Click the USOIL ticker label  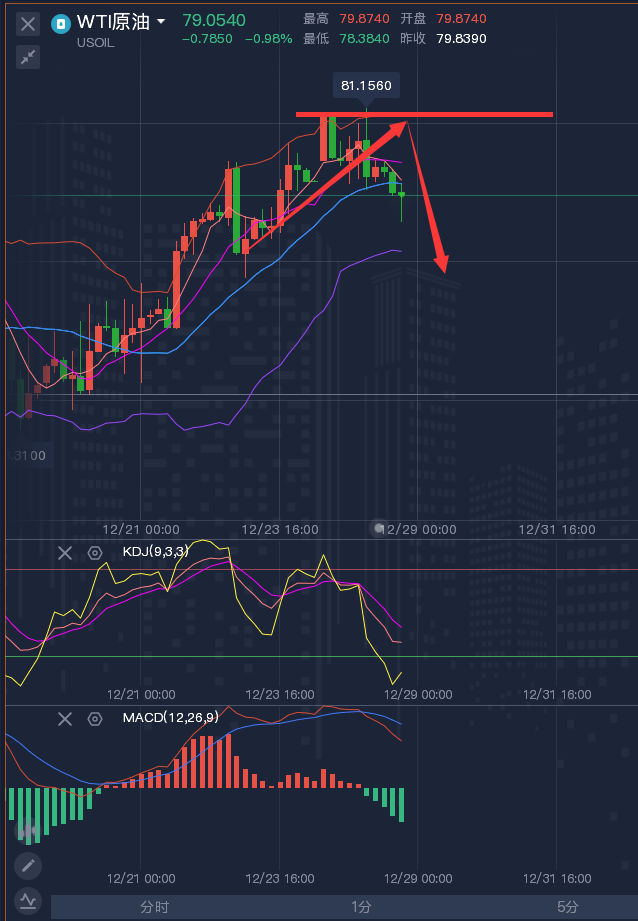click(x=95, y=43)
